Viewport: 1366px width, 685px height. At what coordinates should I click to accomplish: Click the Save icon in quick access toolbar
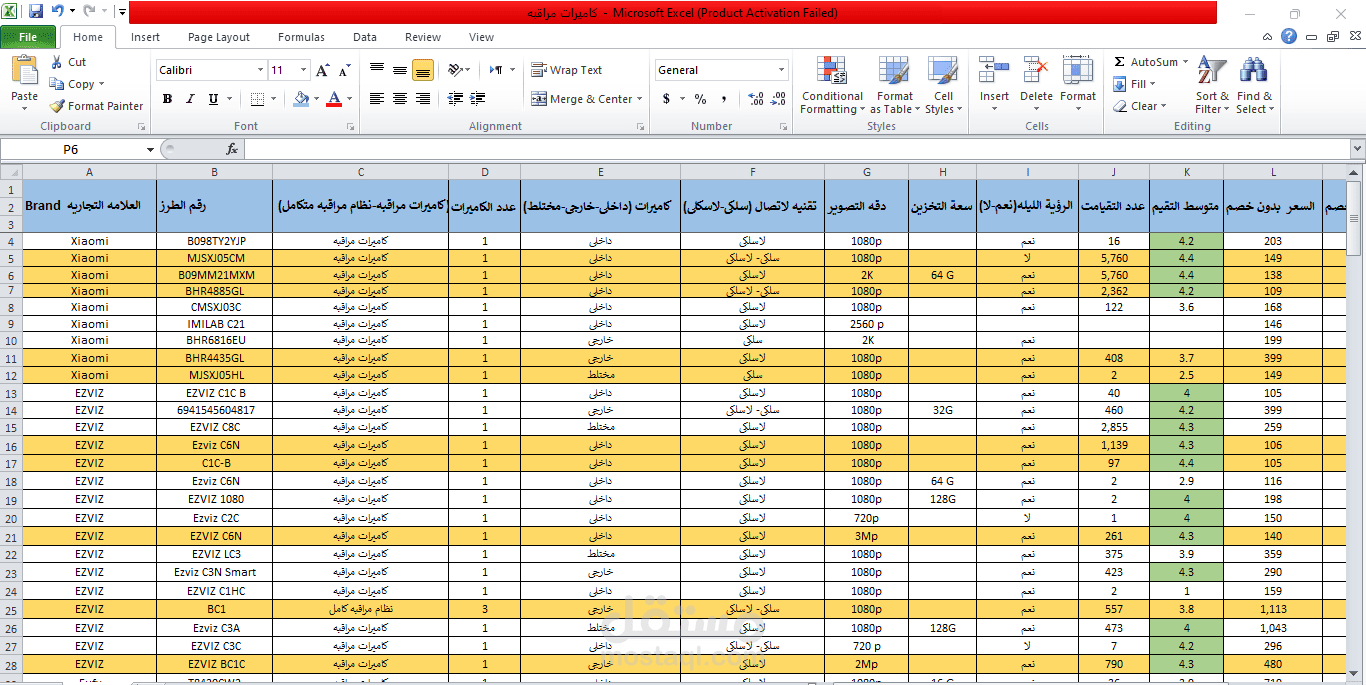[36, 12]
